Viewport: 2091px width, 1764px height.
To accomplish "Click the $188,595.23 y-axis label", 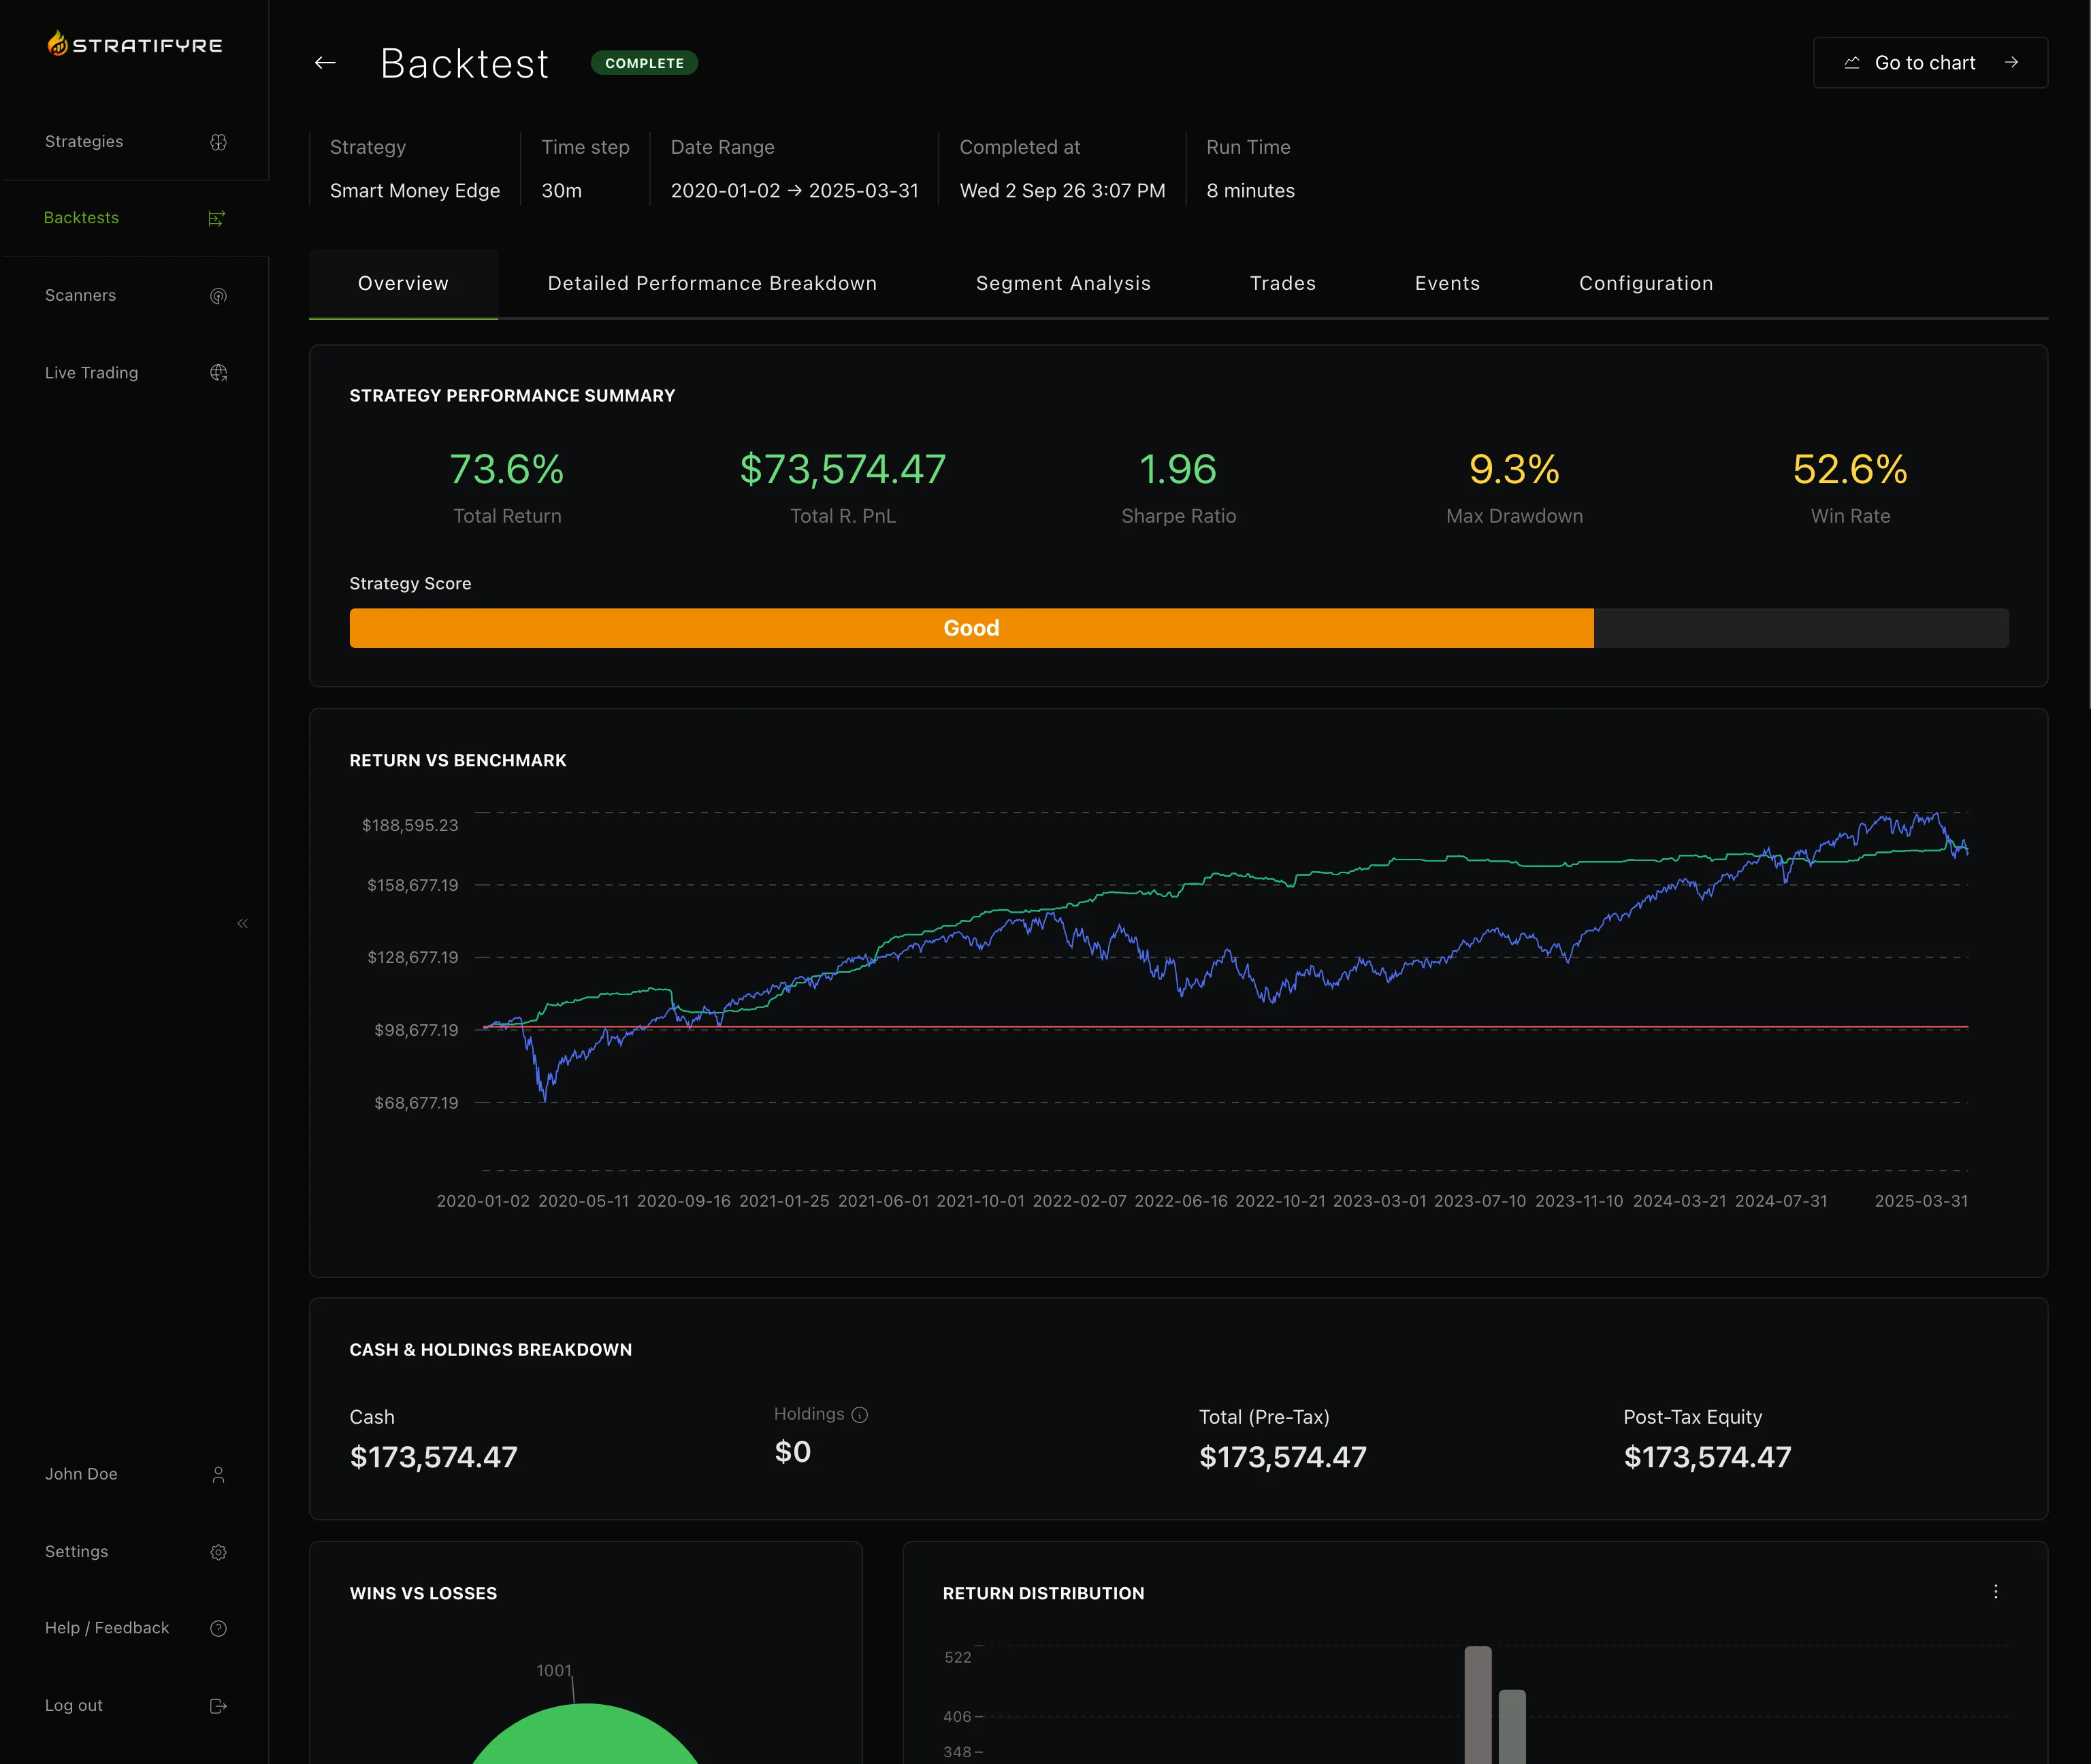I will 410,825.
